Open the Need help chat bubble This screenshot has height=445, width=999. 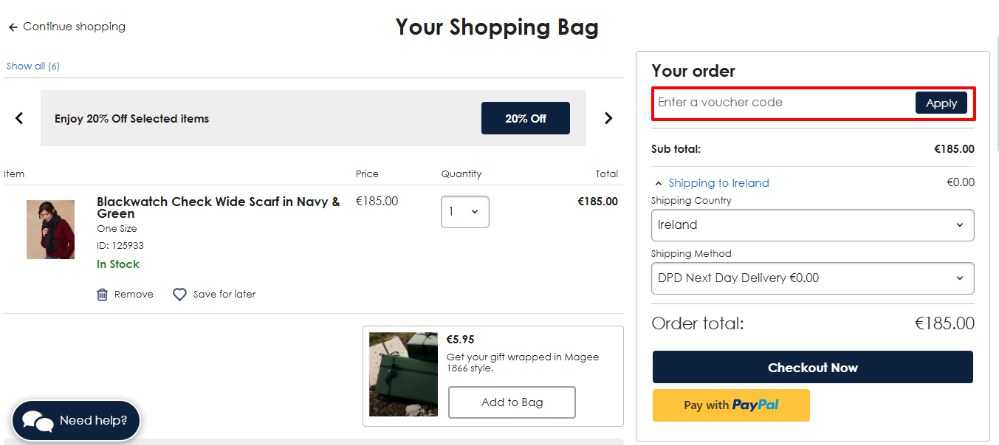[76, 420]
